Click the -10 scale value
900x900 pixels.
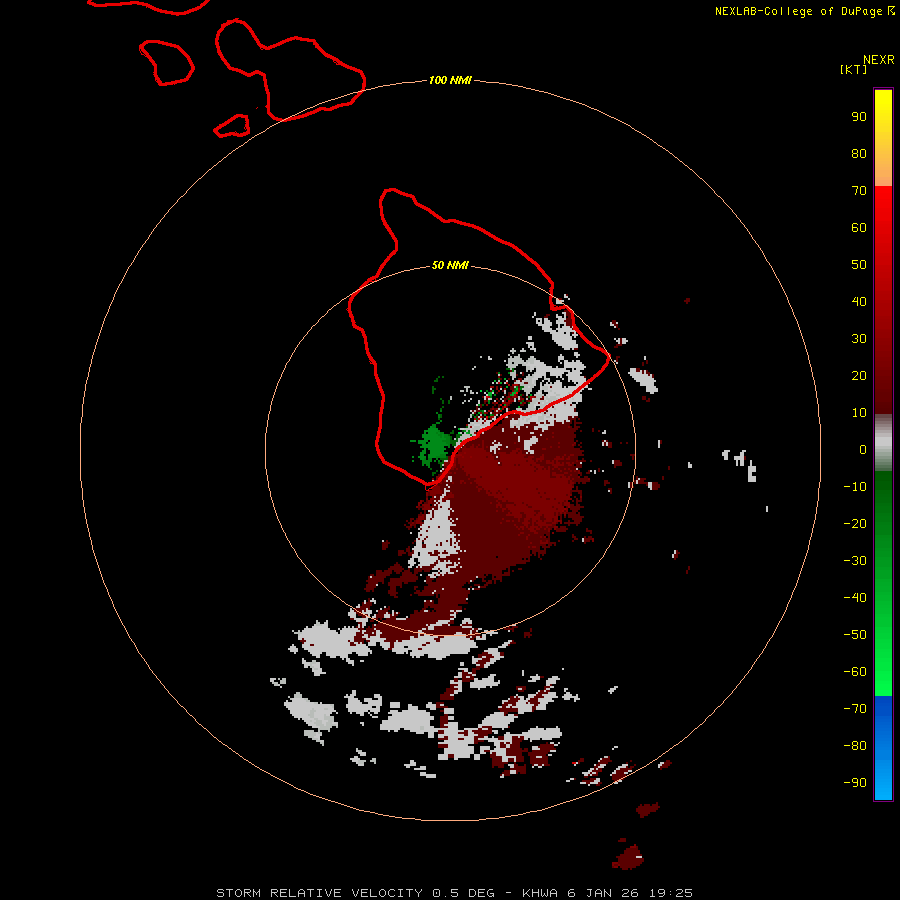(855, 487)
